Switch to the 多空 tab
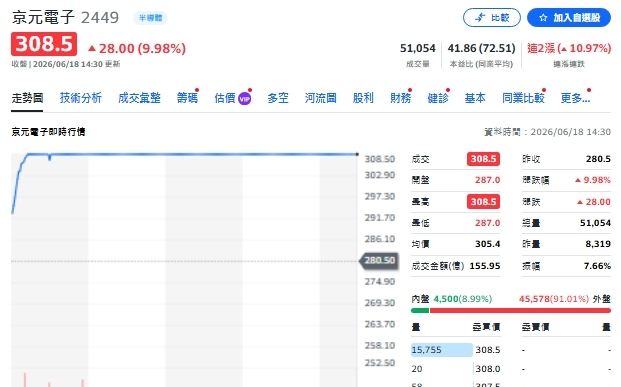Screen dimensions: 621x387 (278, 98)
